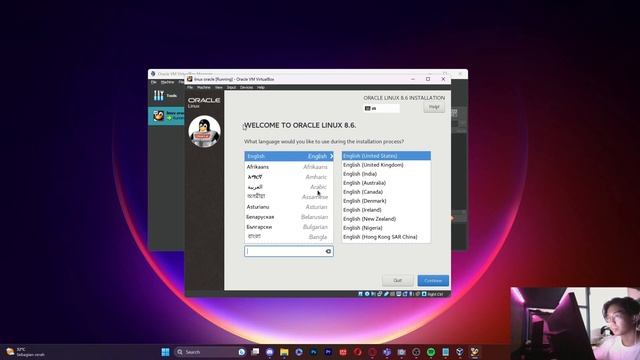Click the taskbar Search box

tap(210, 352)
